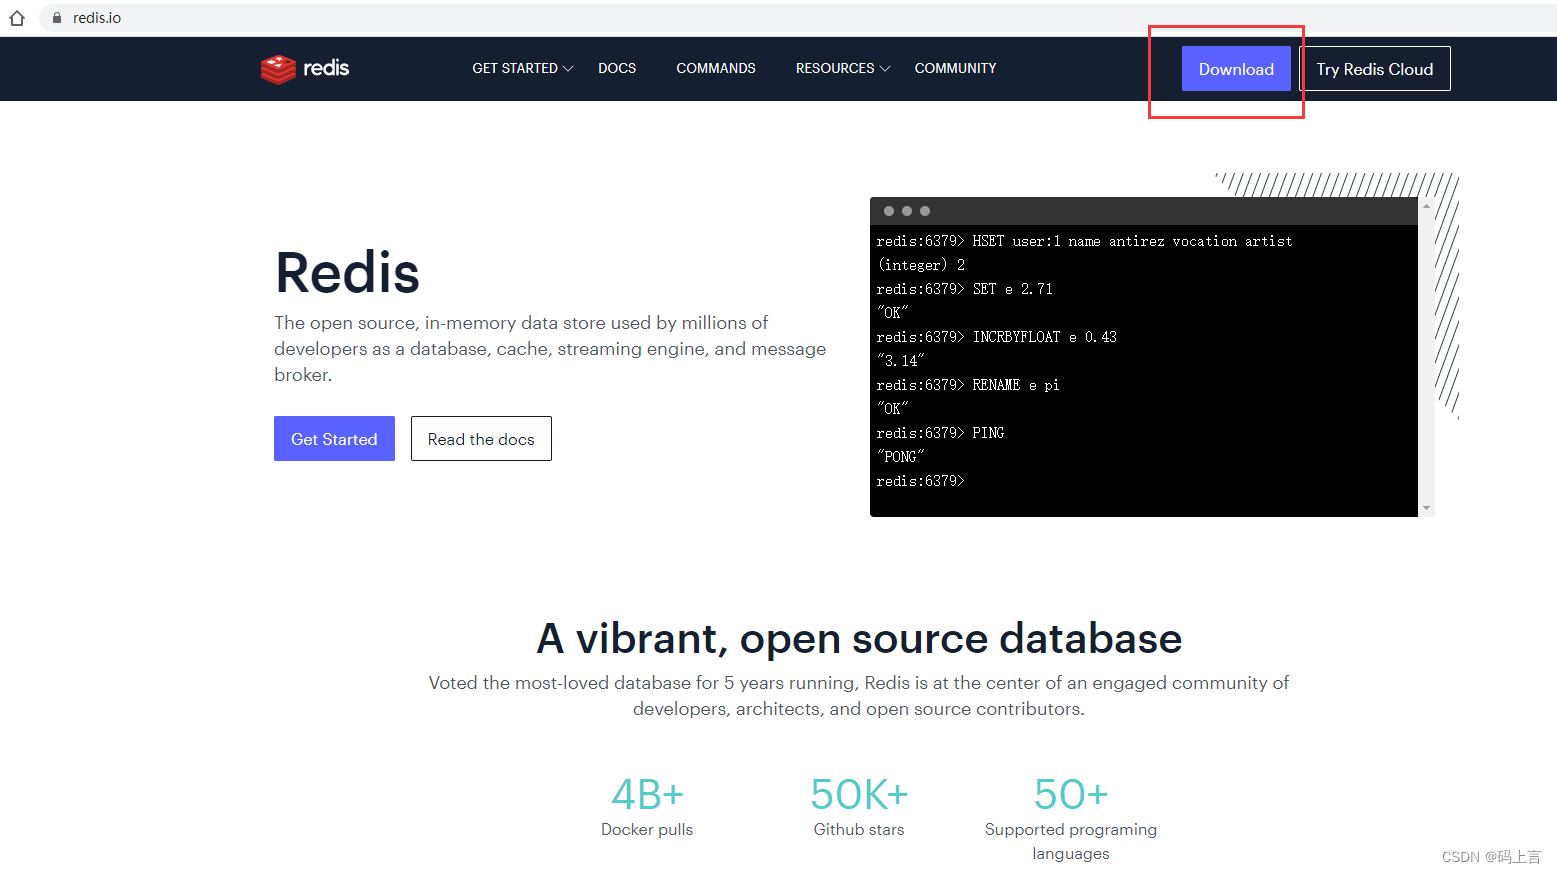The width and height of the screenshot is (1557, 873).
Task: Click the third terminal window dot
Action: pos(925,211)
